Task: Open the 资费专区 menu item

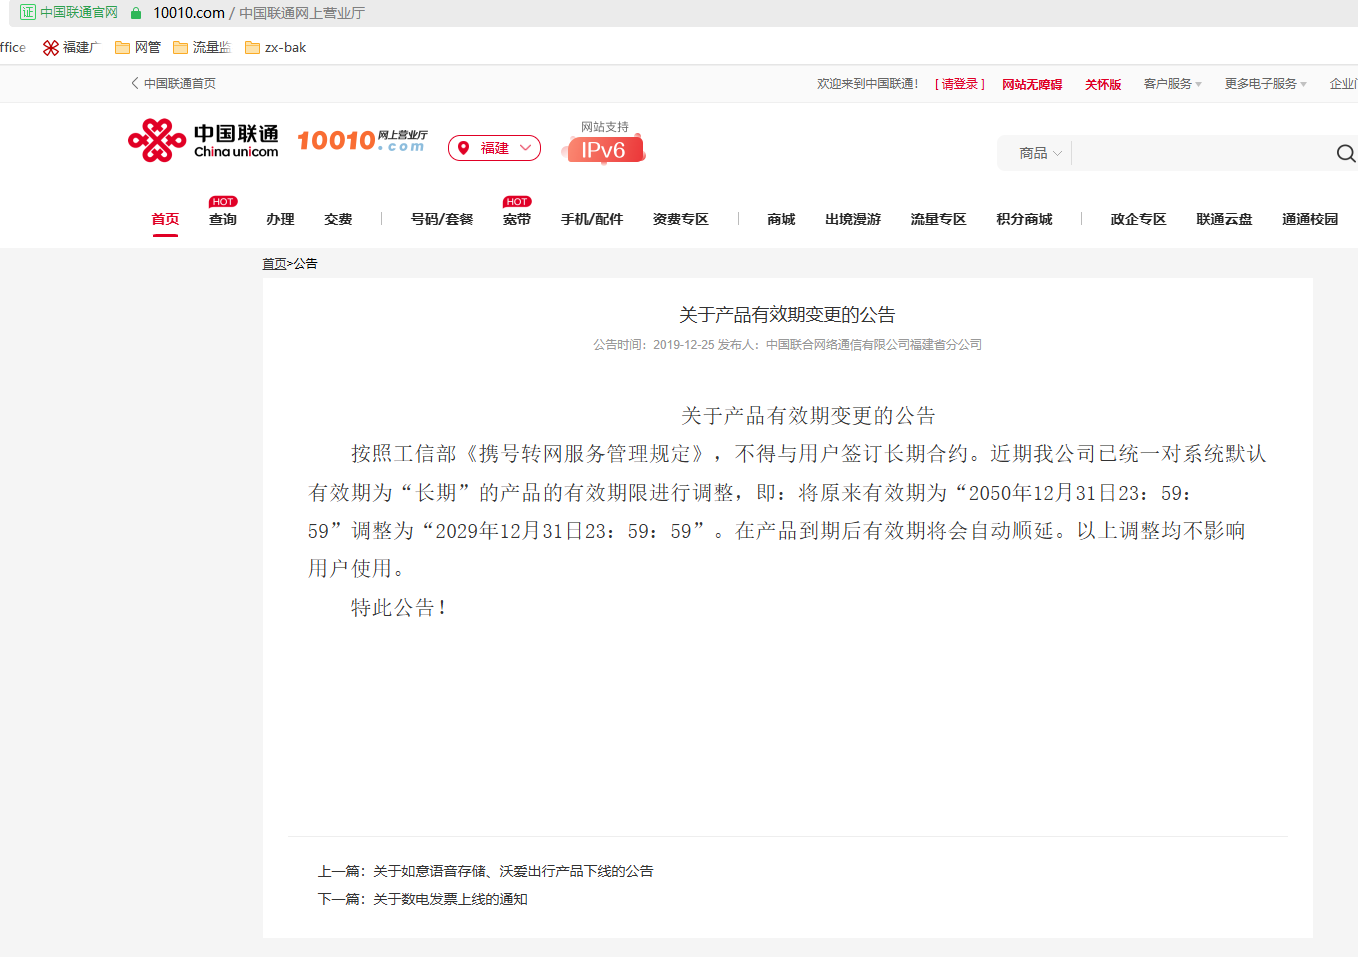Action: coord(679,218)
